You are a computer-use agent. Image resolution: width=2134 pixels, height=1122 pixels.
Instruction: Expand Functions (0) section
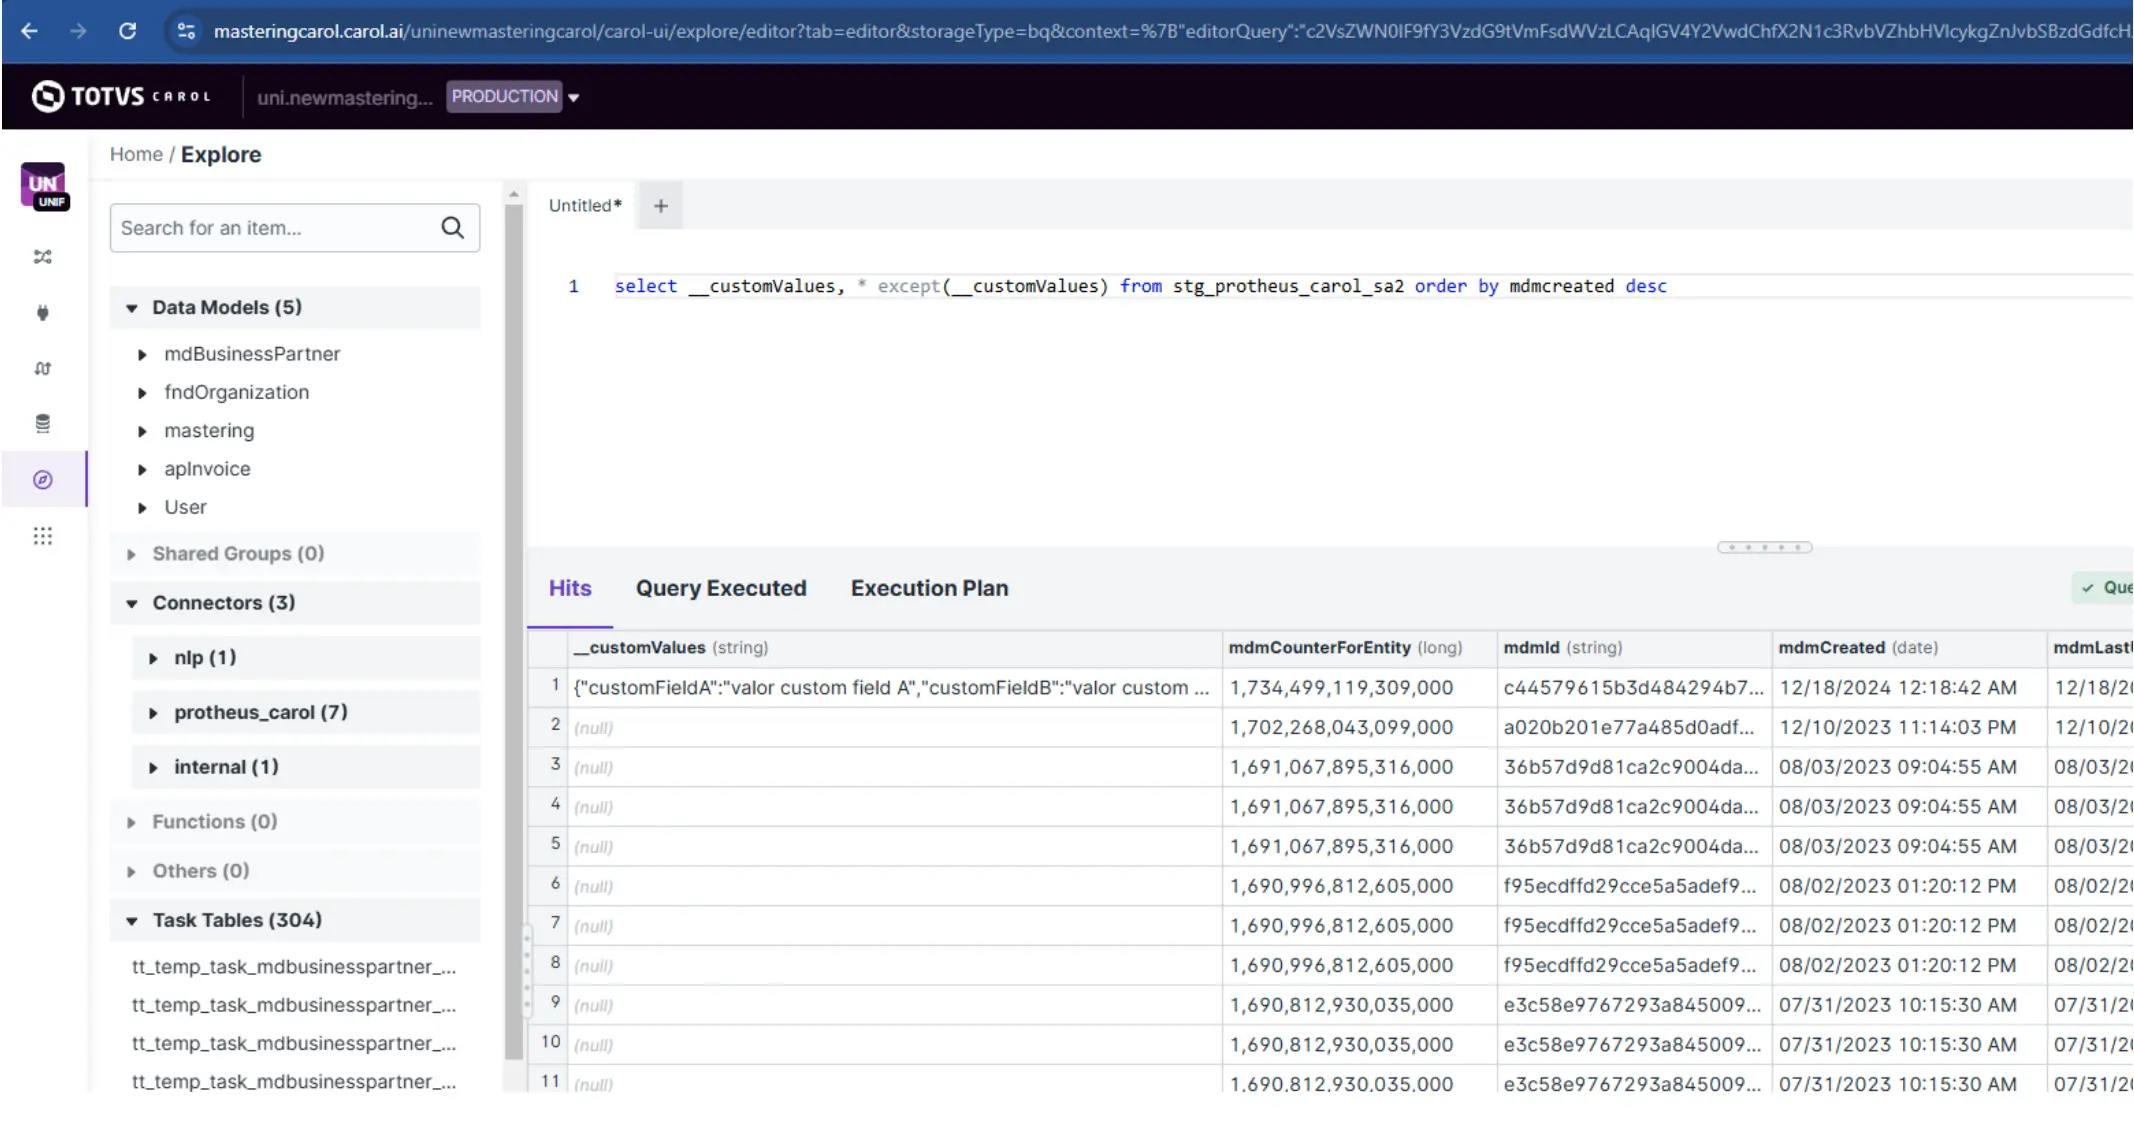295,821
